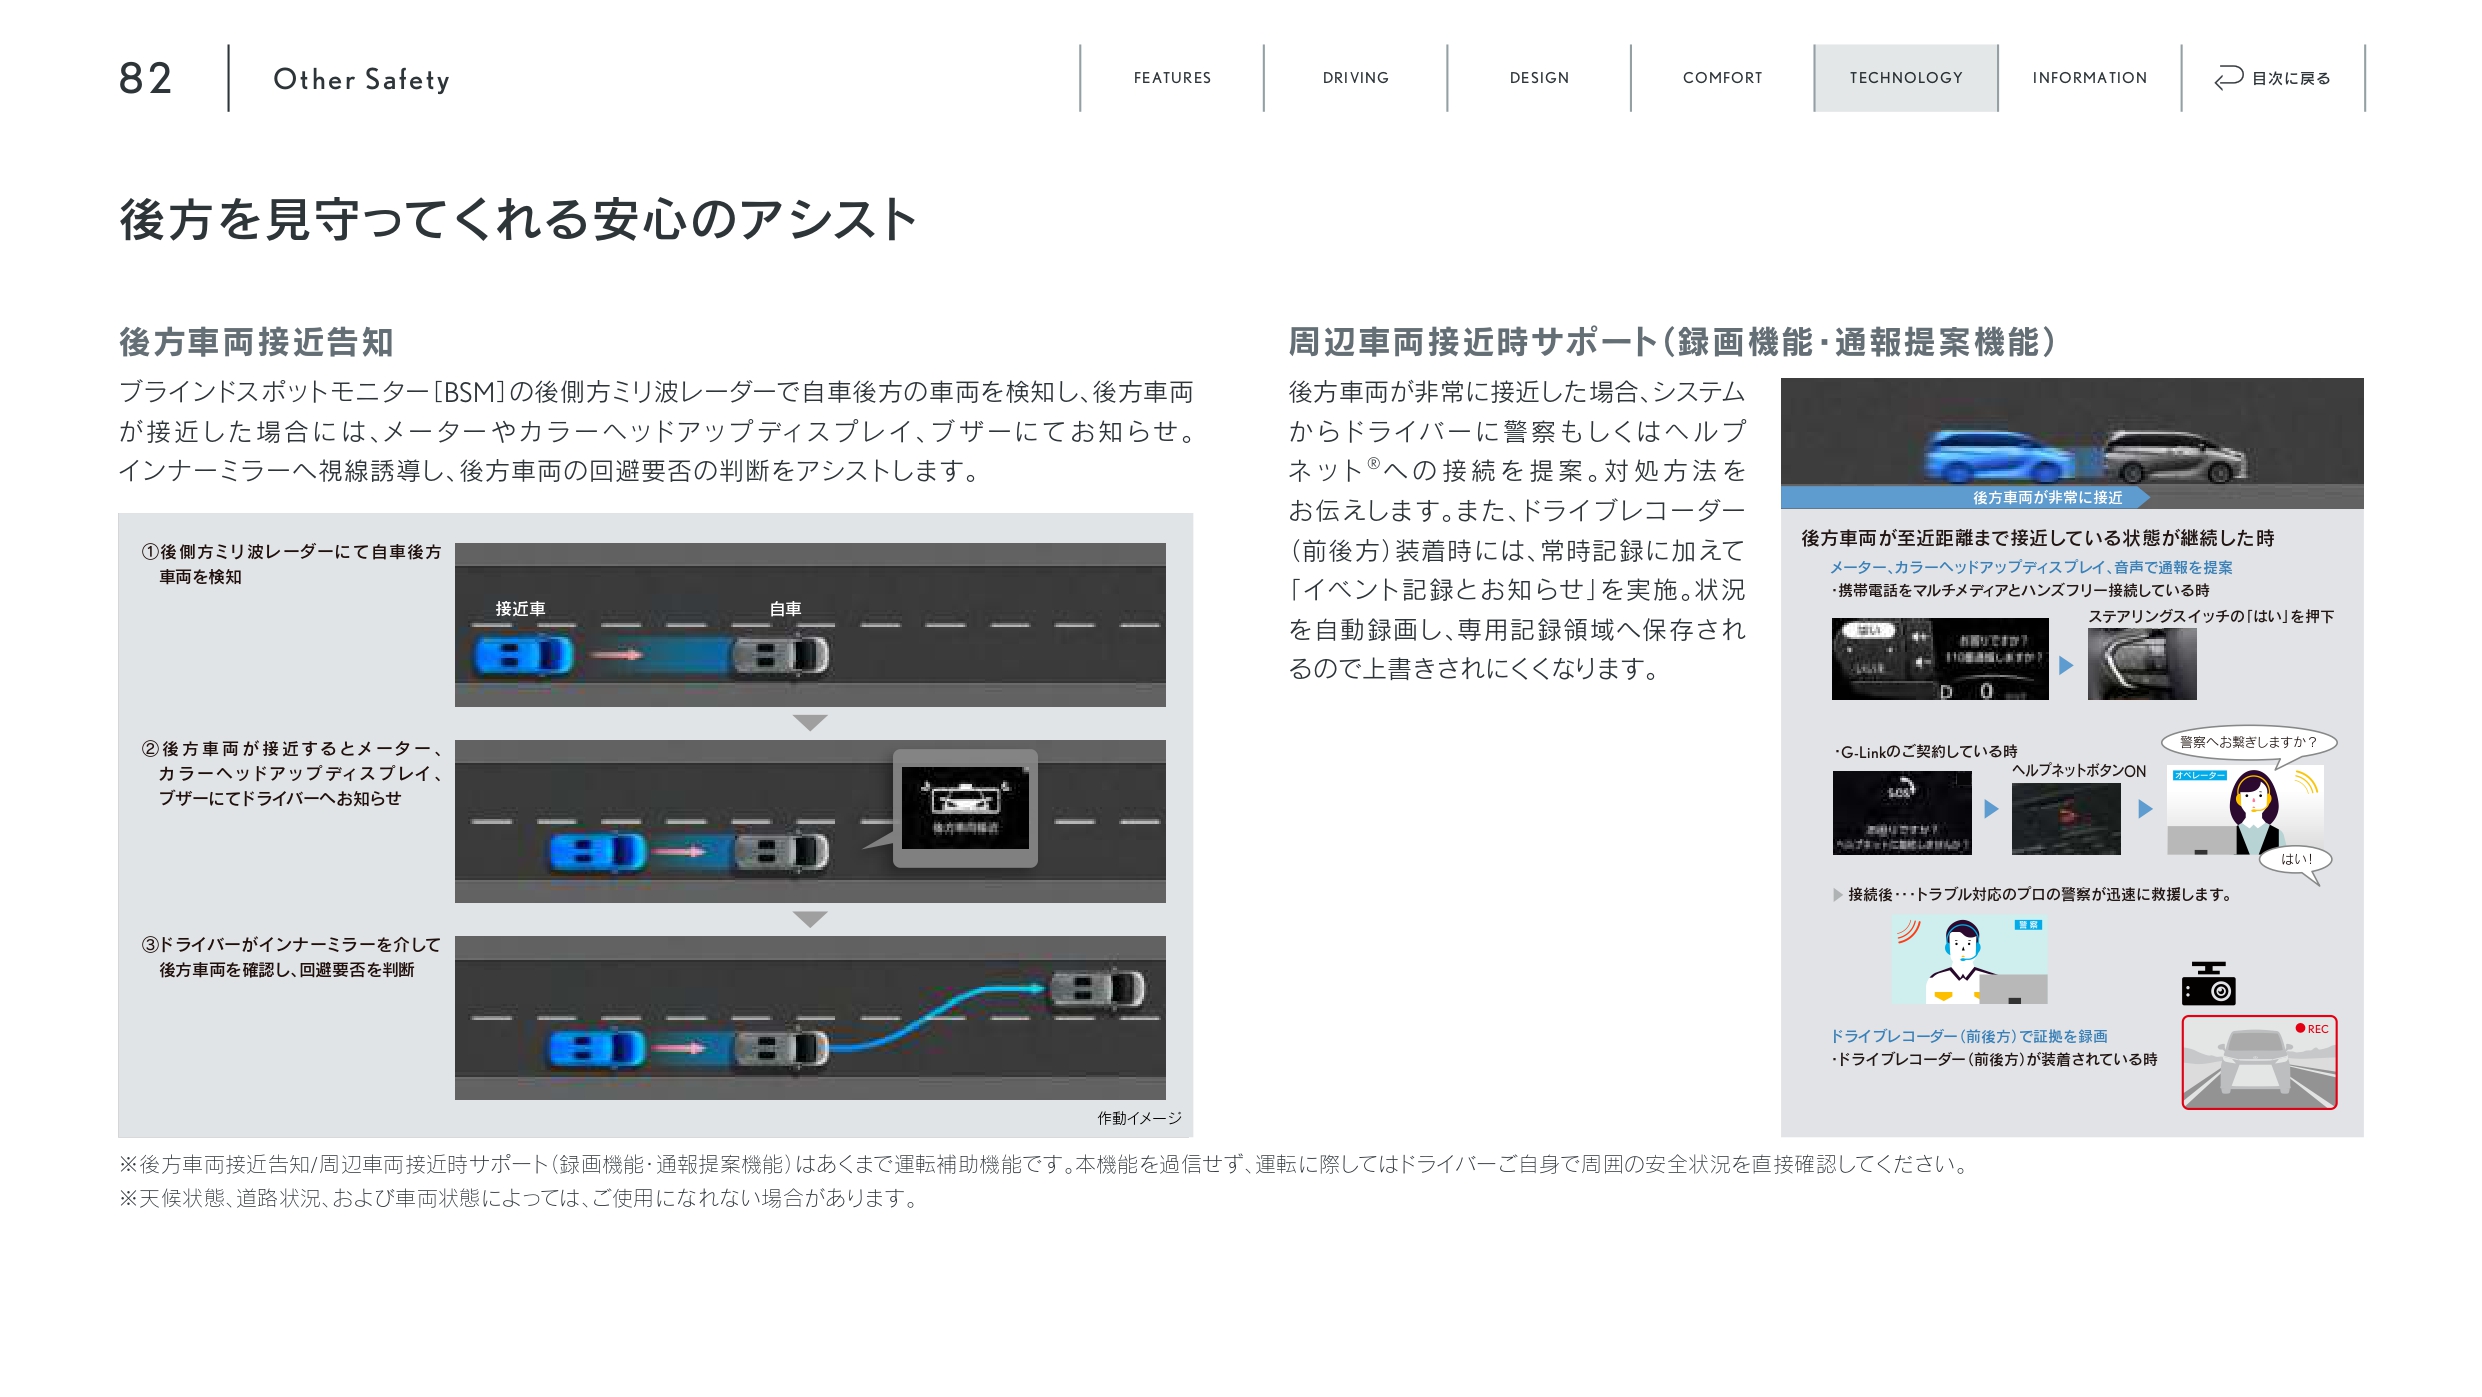Switch to the DRIVING tab

(x=1355, y=78)
